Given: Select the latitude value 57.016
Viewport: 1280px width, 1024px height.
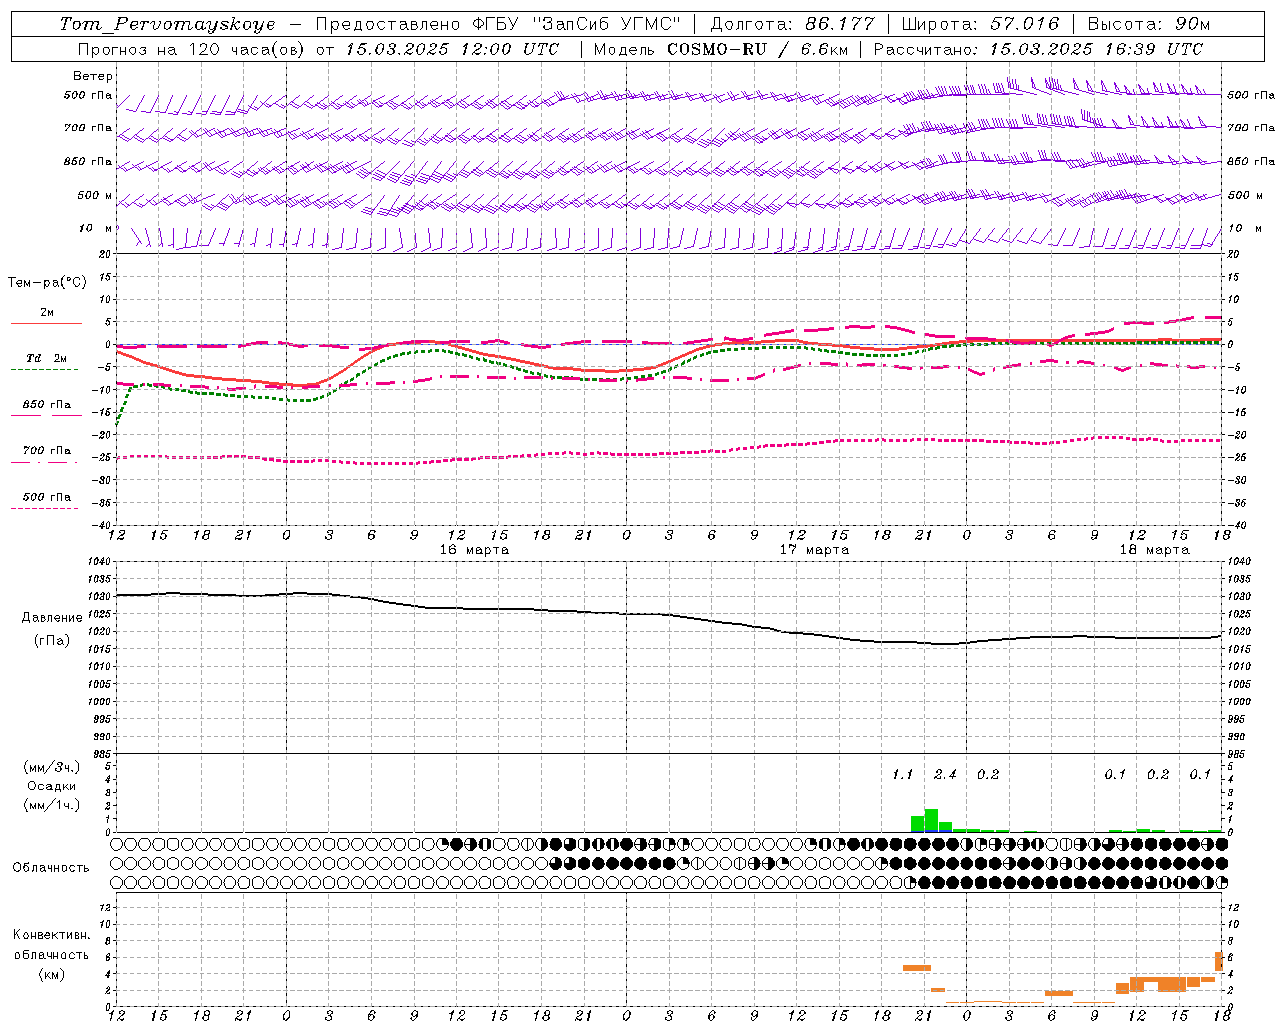Looking at the screenshot, I should coord(1024,24).
